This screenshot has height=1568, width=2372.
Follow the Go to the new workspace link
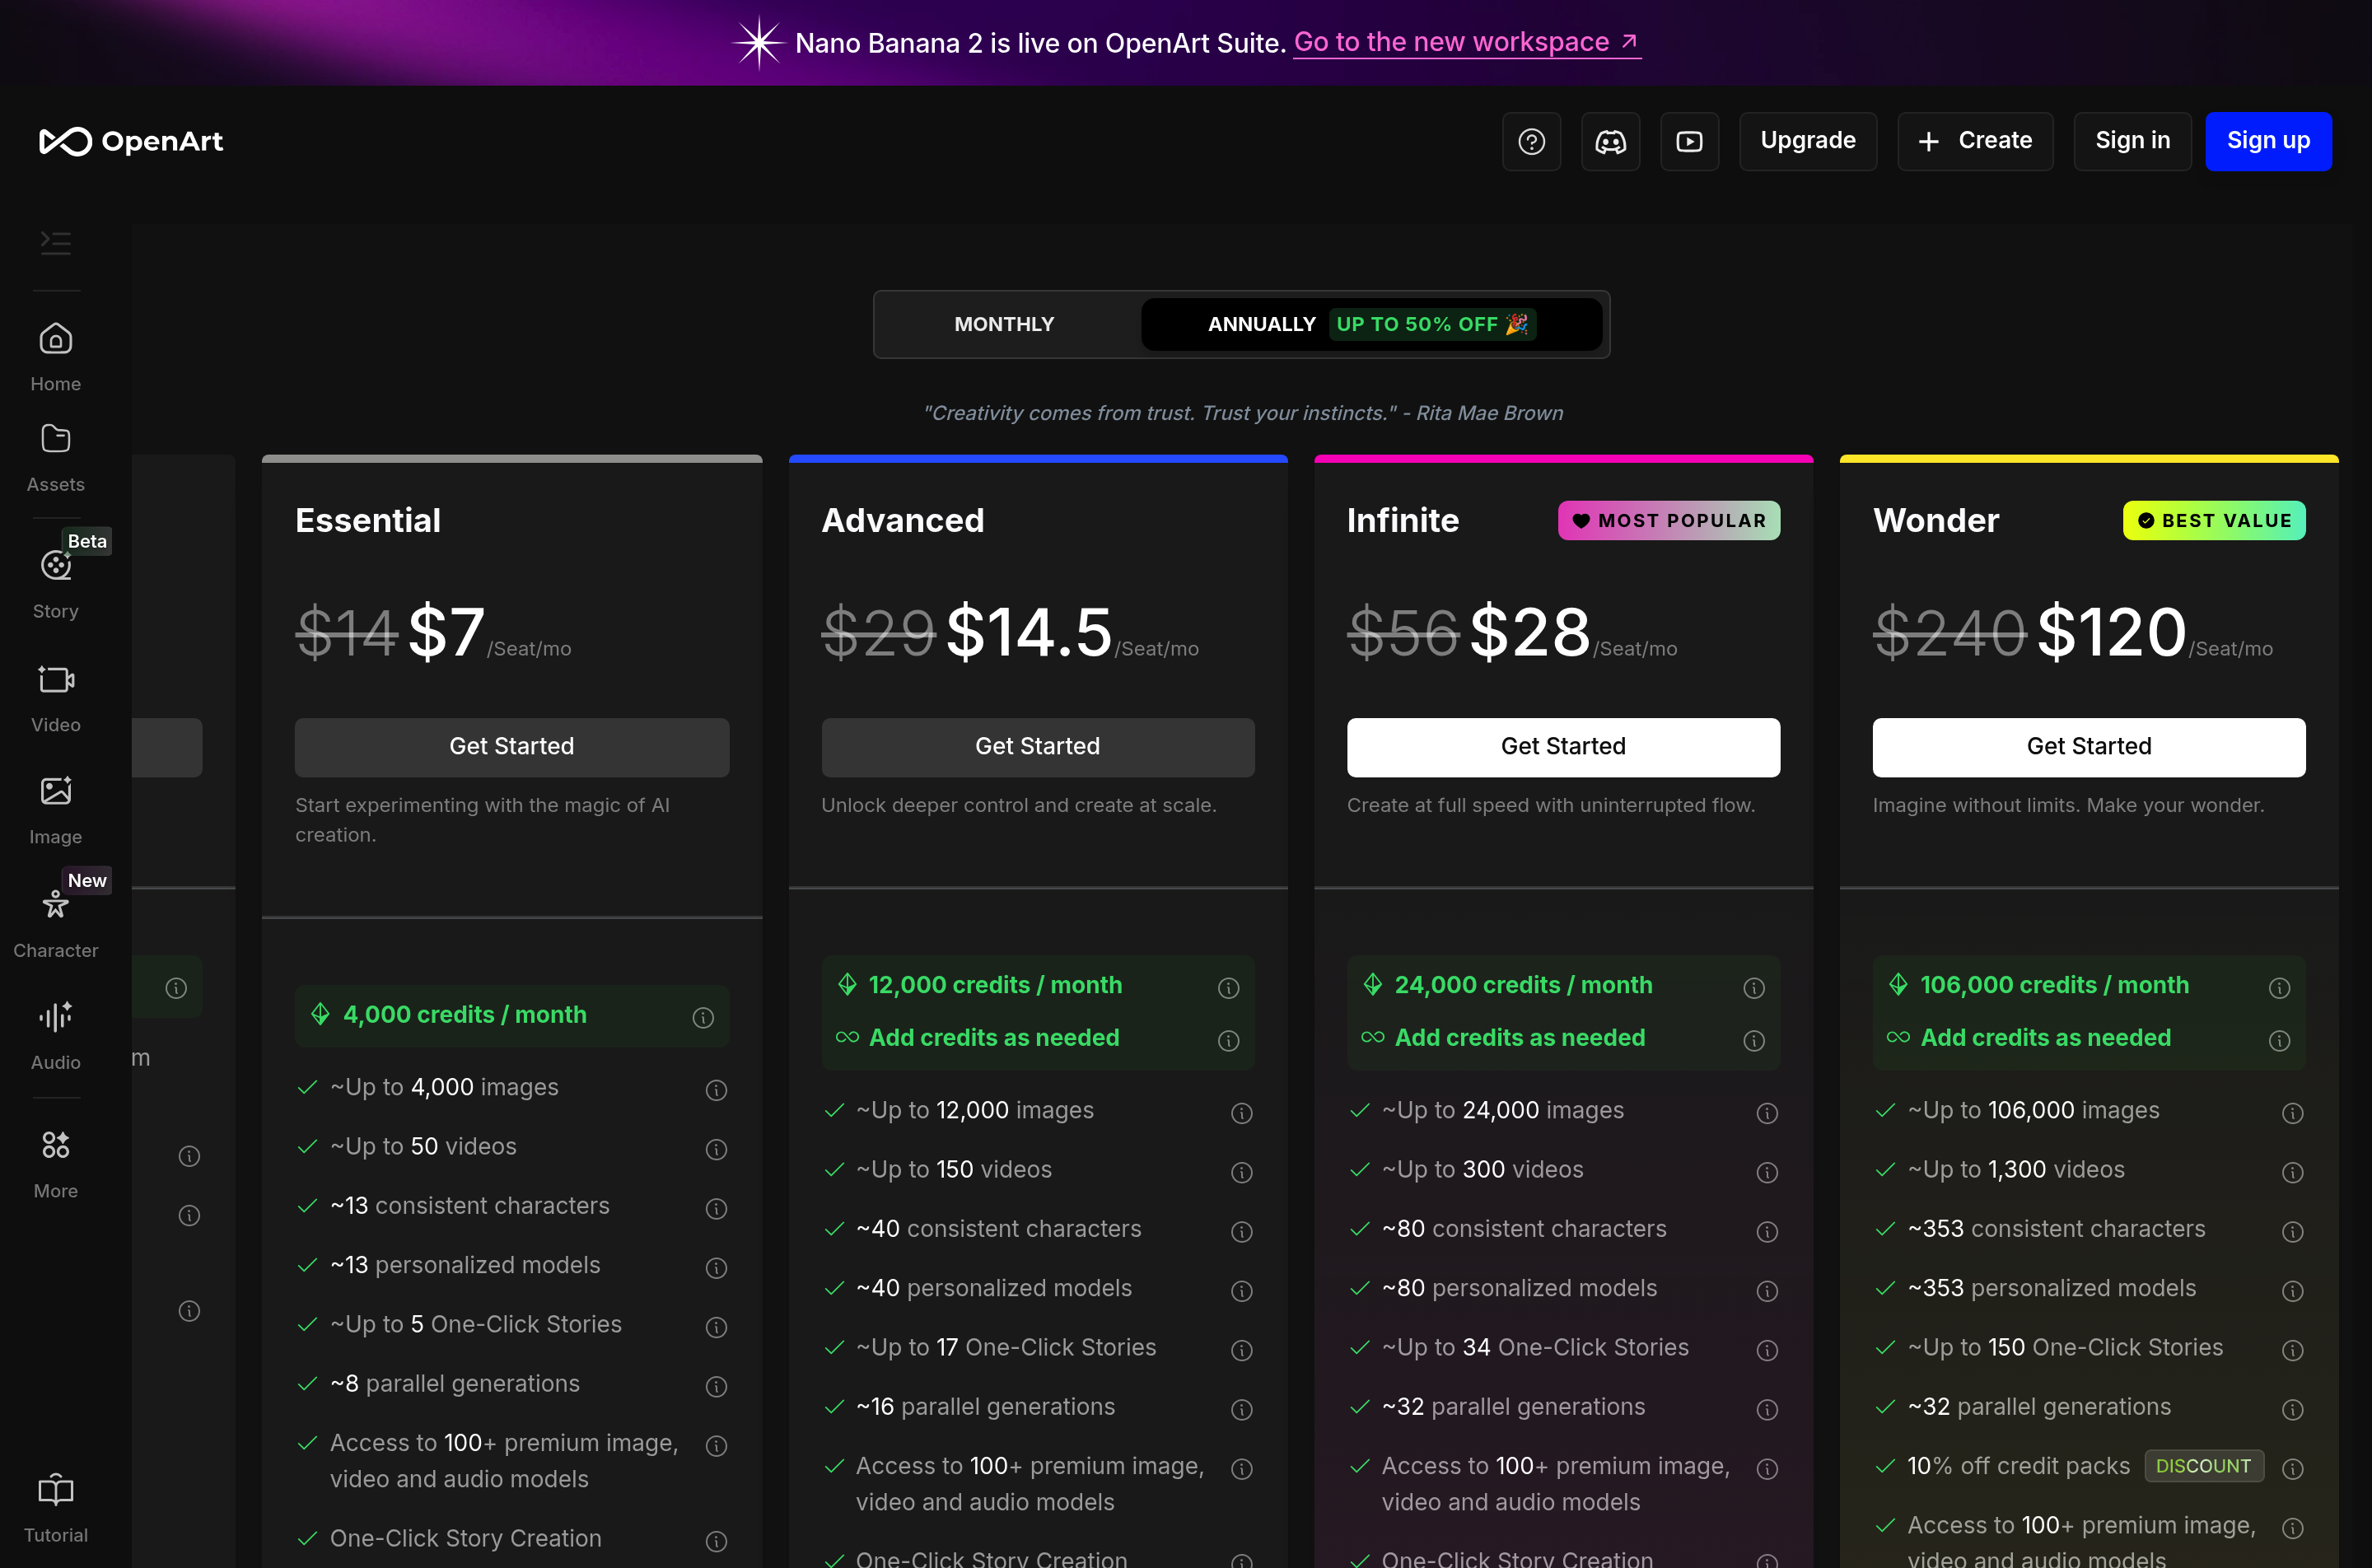pos(1465,42)
